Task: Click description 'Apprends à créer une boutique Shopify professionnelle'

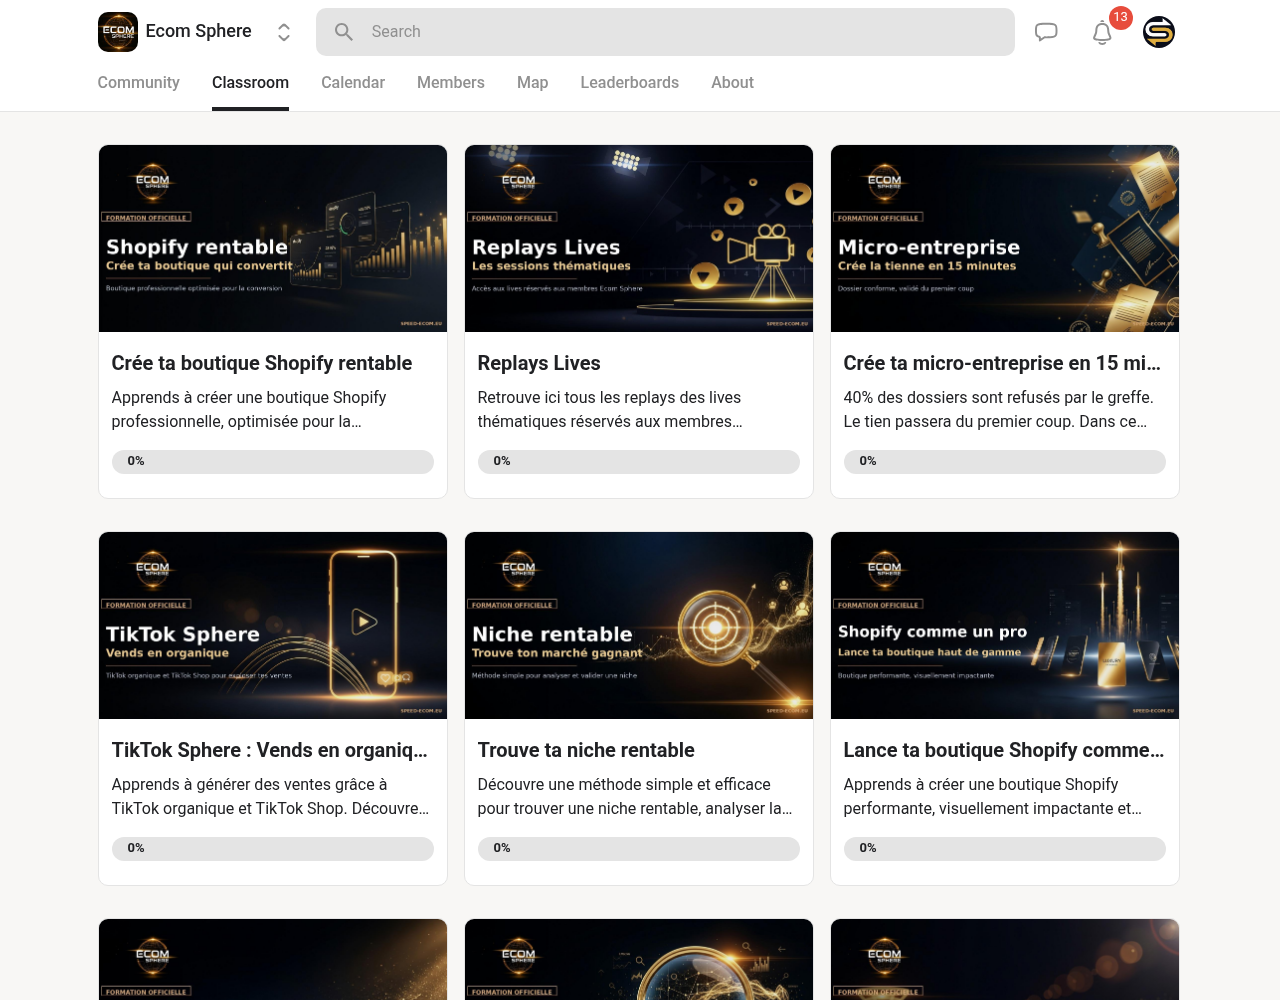Action: 249,409
